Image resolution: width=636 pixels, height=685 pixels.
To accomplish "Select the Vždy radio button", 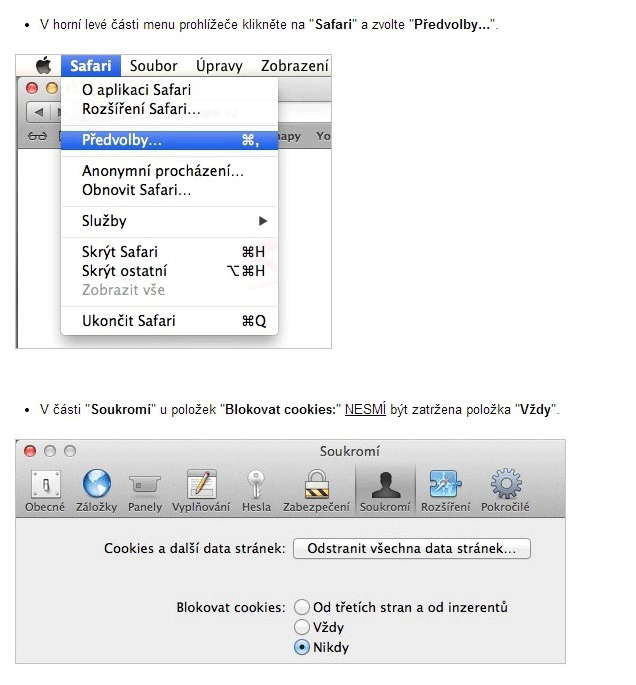I will point(301,627).
